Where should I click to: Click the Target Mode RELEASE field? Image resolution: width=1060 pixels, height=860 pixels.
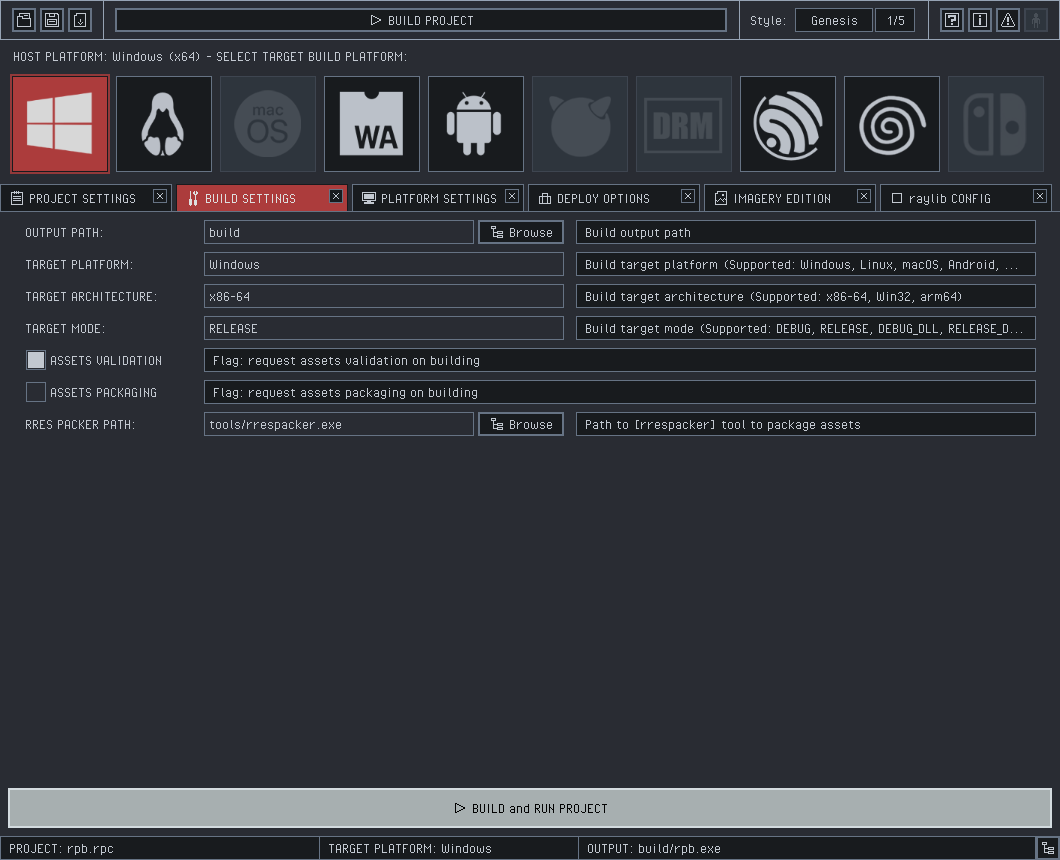pos(384,329)
